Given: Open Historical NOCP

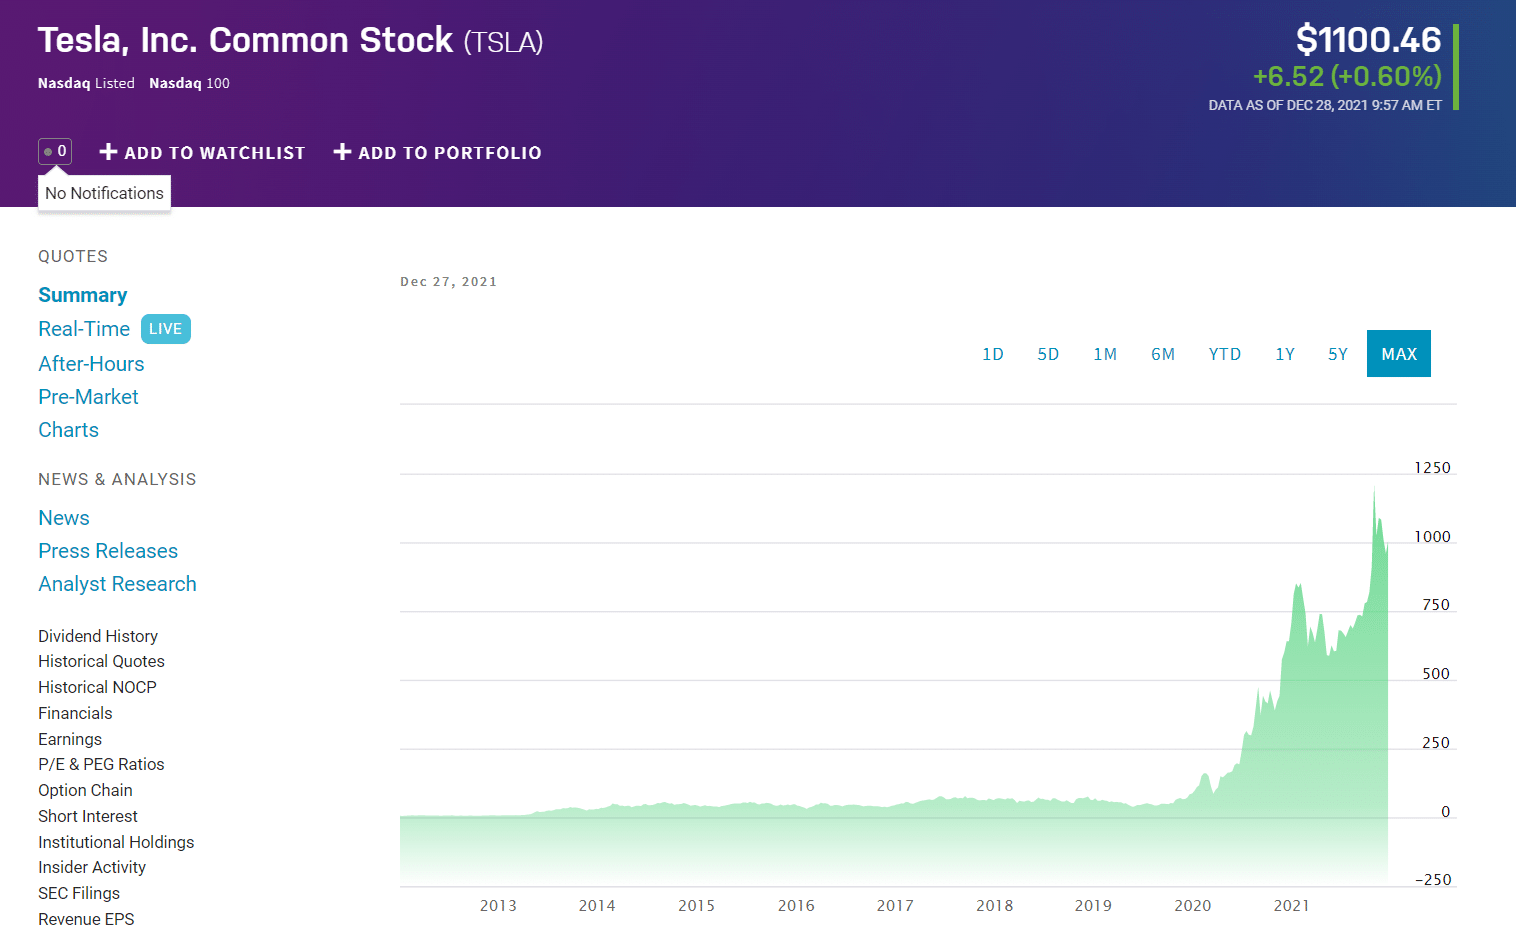Looking at the screenshot, I should 97,687.
